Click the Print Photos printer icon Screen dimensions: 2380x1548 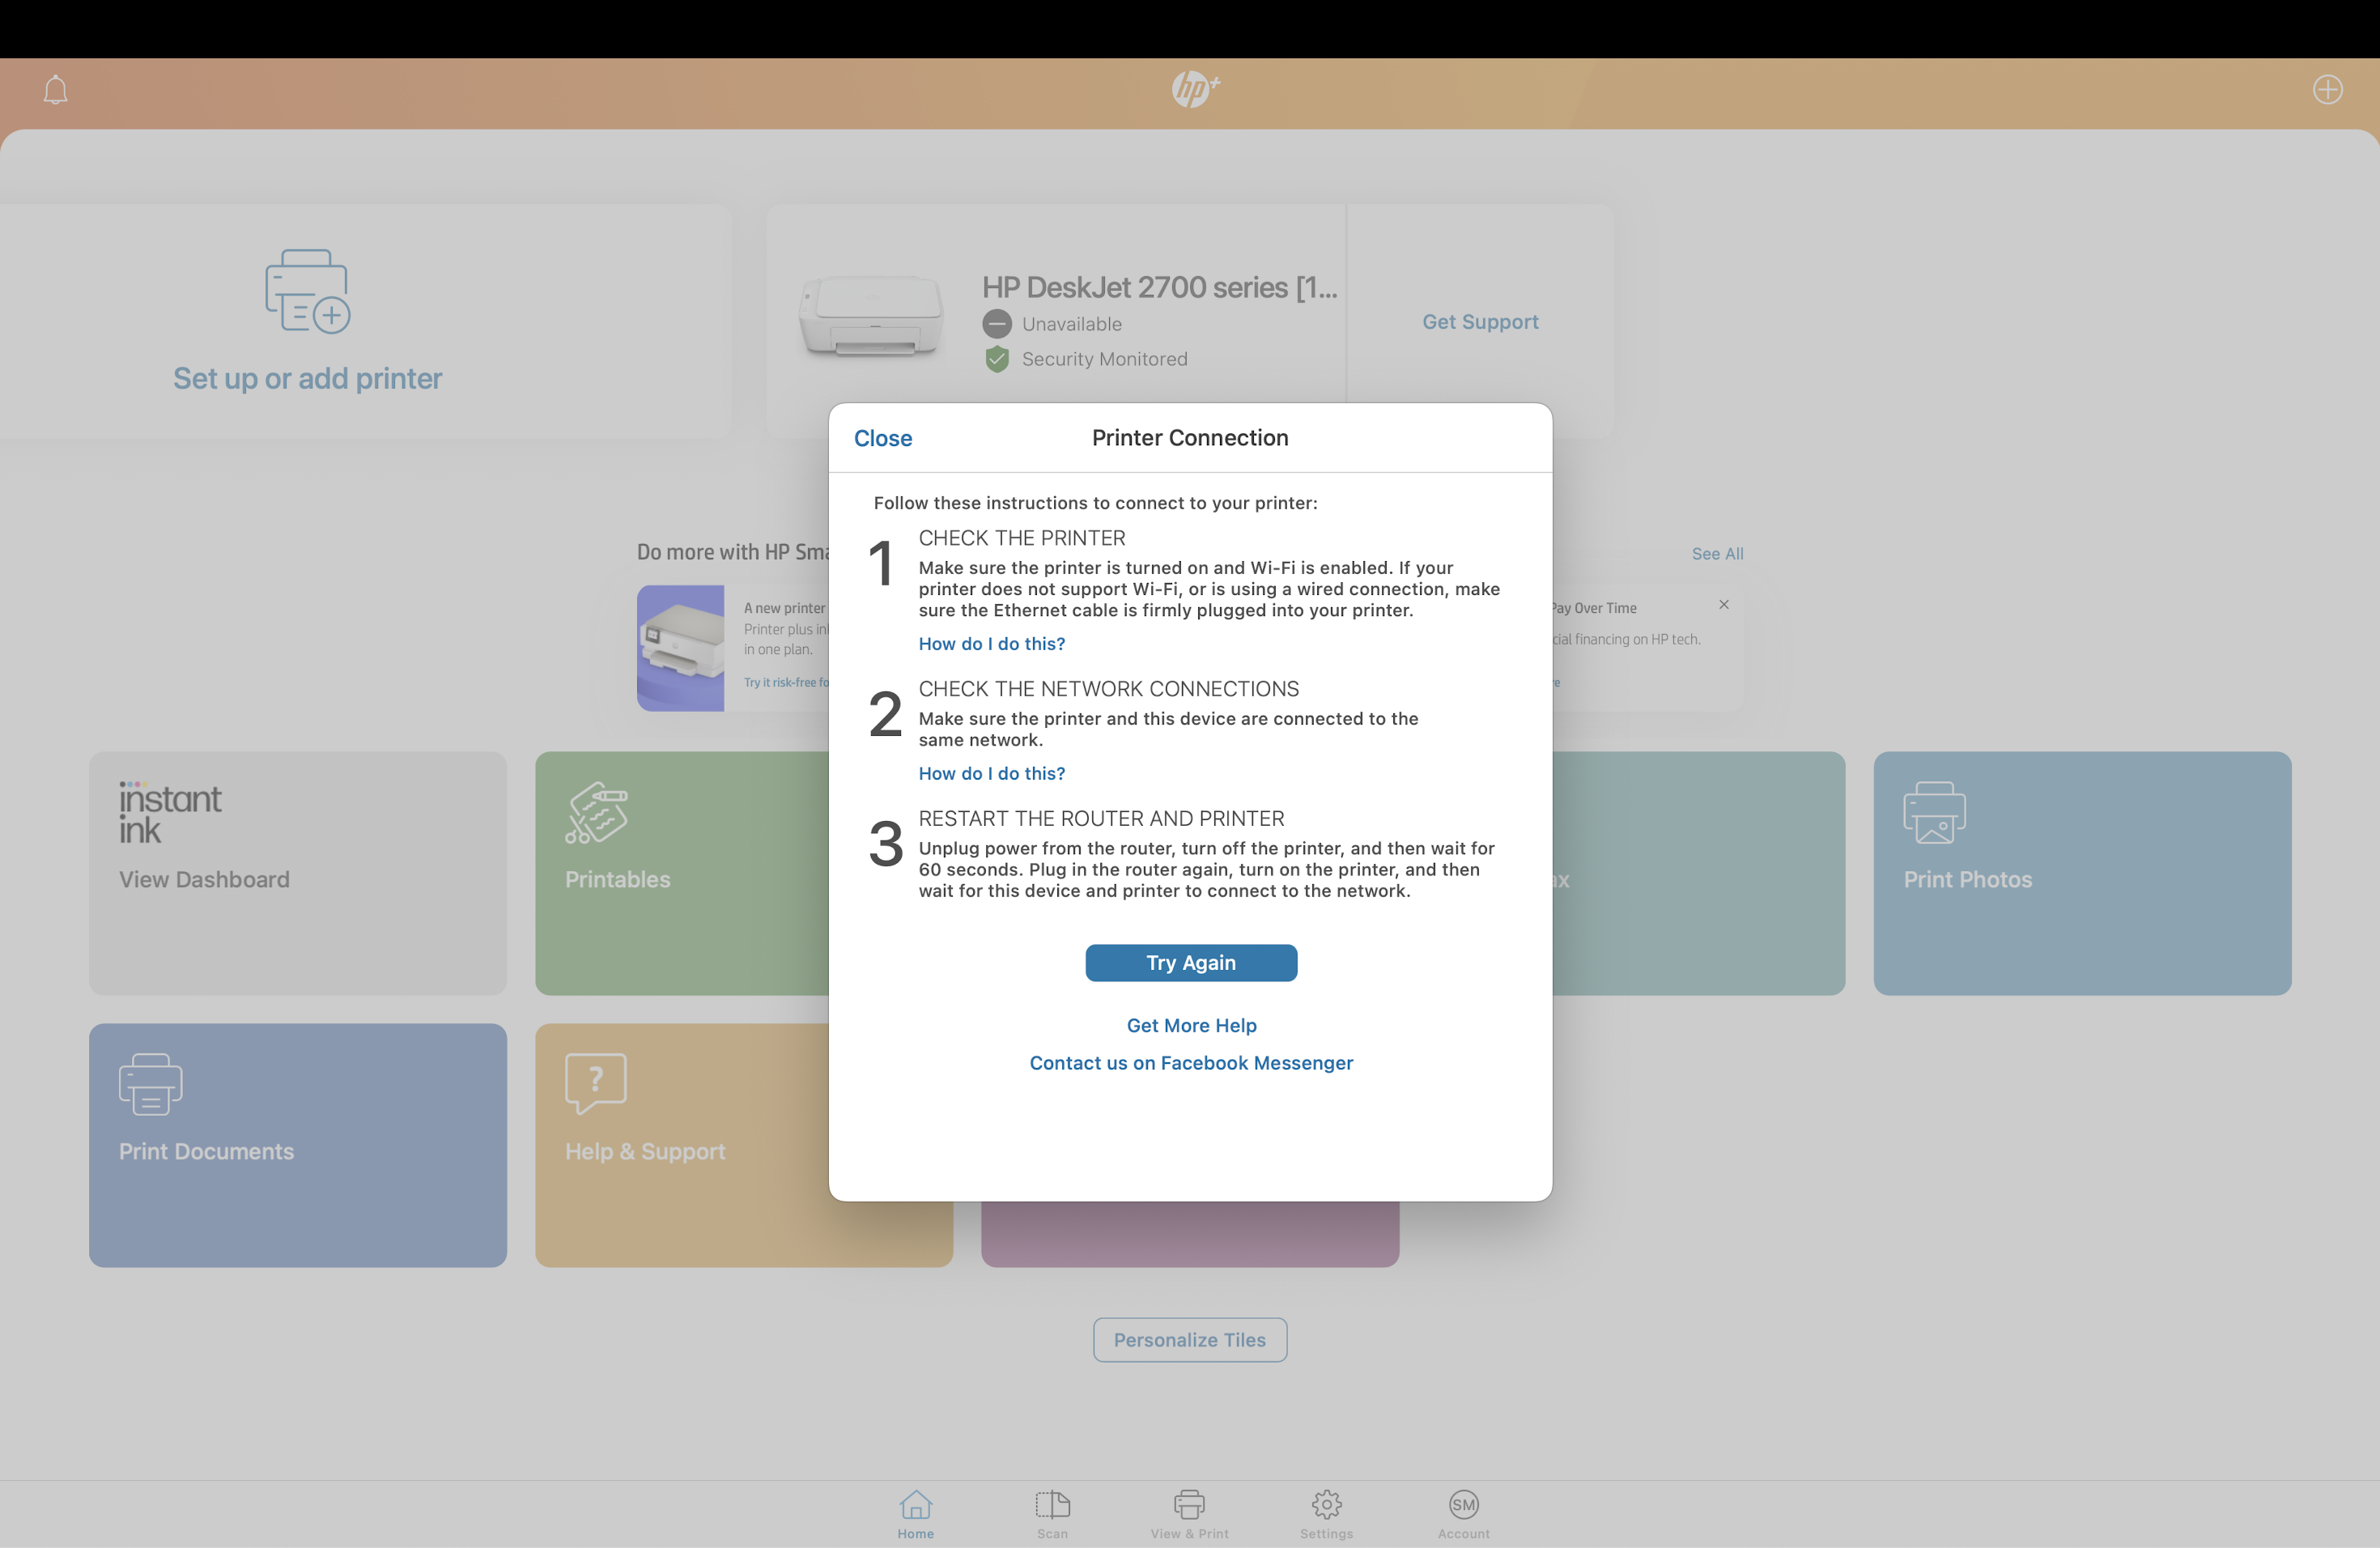click(1934, 813)
